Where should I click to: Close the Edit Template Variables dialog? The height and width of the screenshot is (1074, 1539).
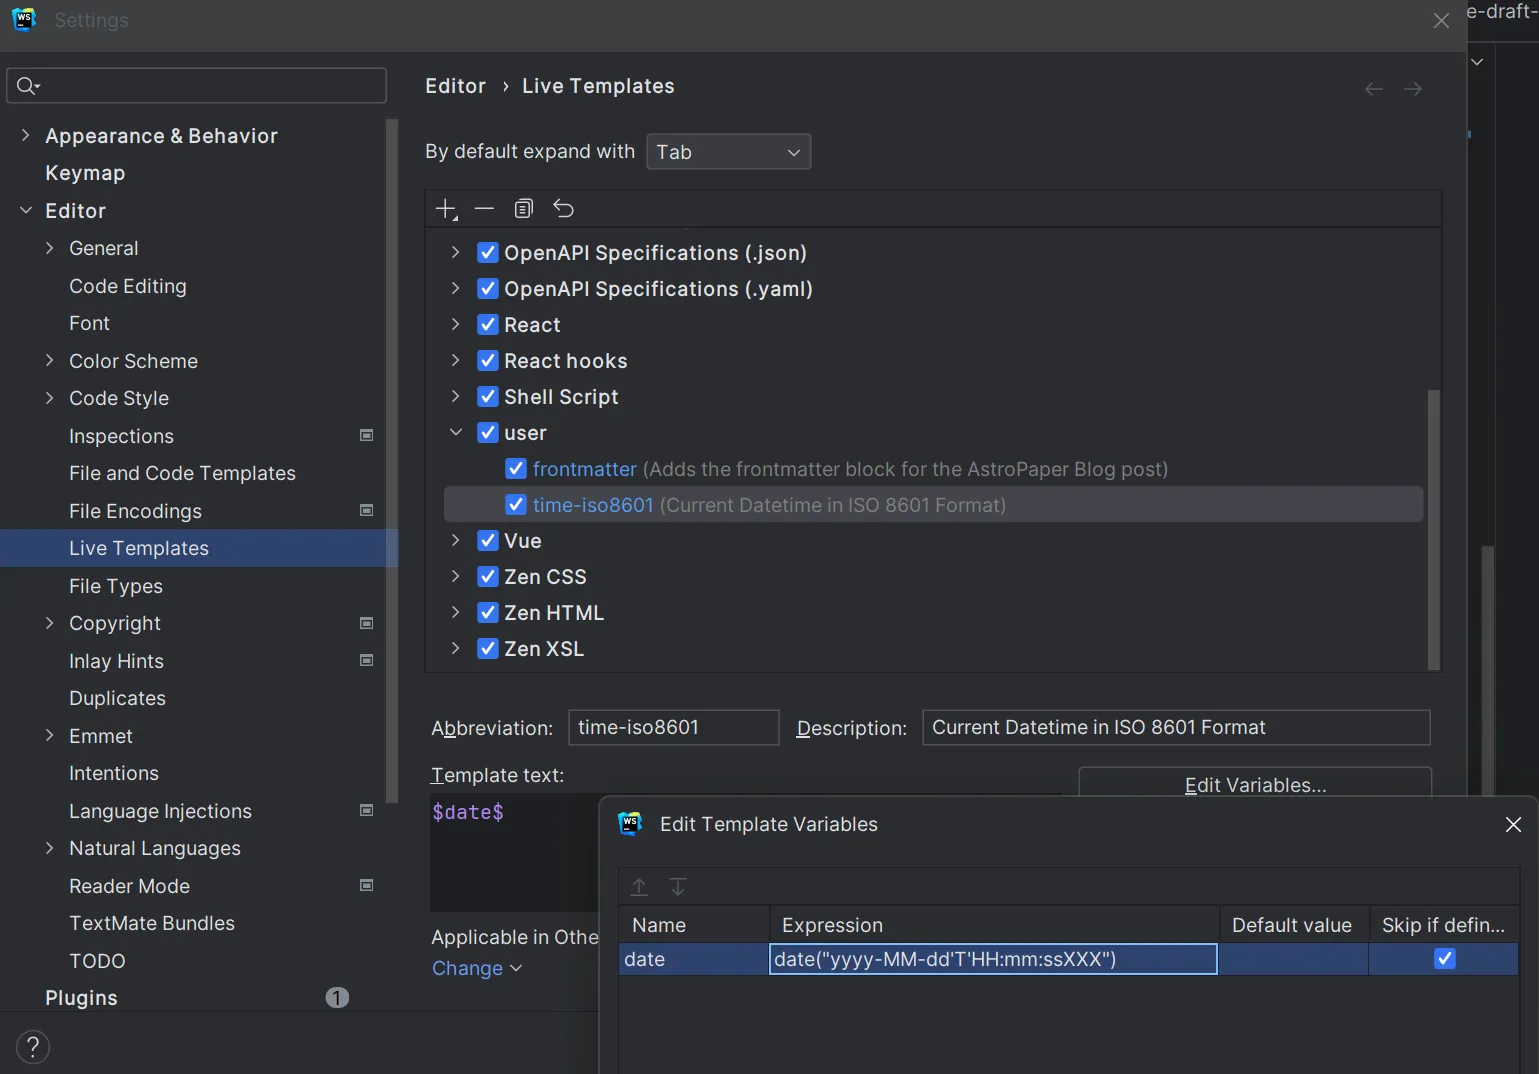[x=1513, y=824]
